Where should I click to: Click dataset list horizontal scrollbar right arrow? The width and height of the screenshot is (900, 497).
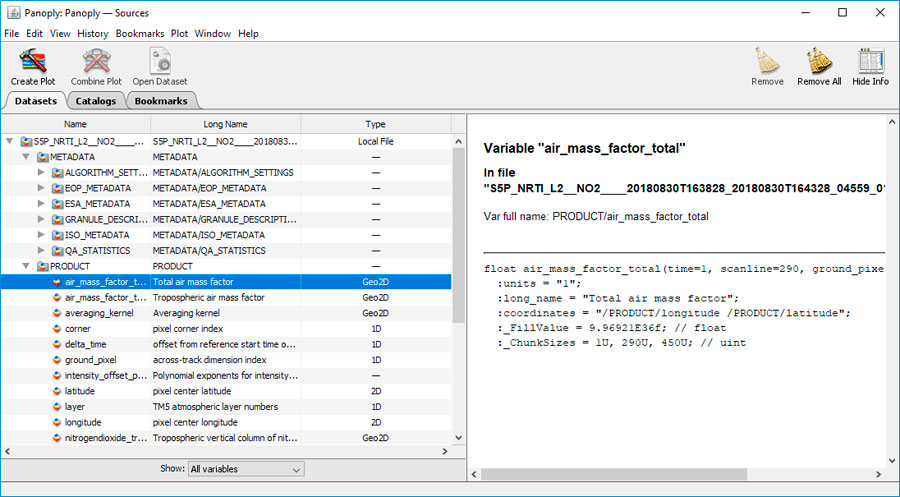click(445, 452)
